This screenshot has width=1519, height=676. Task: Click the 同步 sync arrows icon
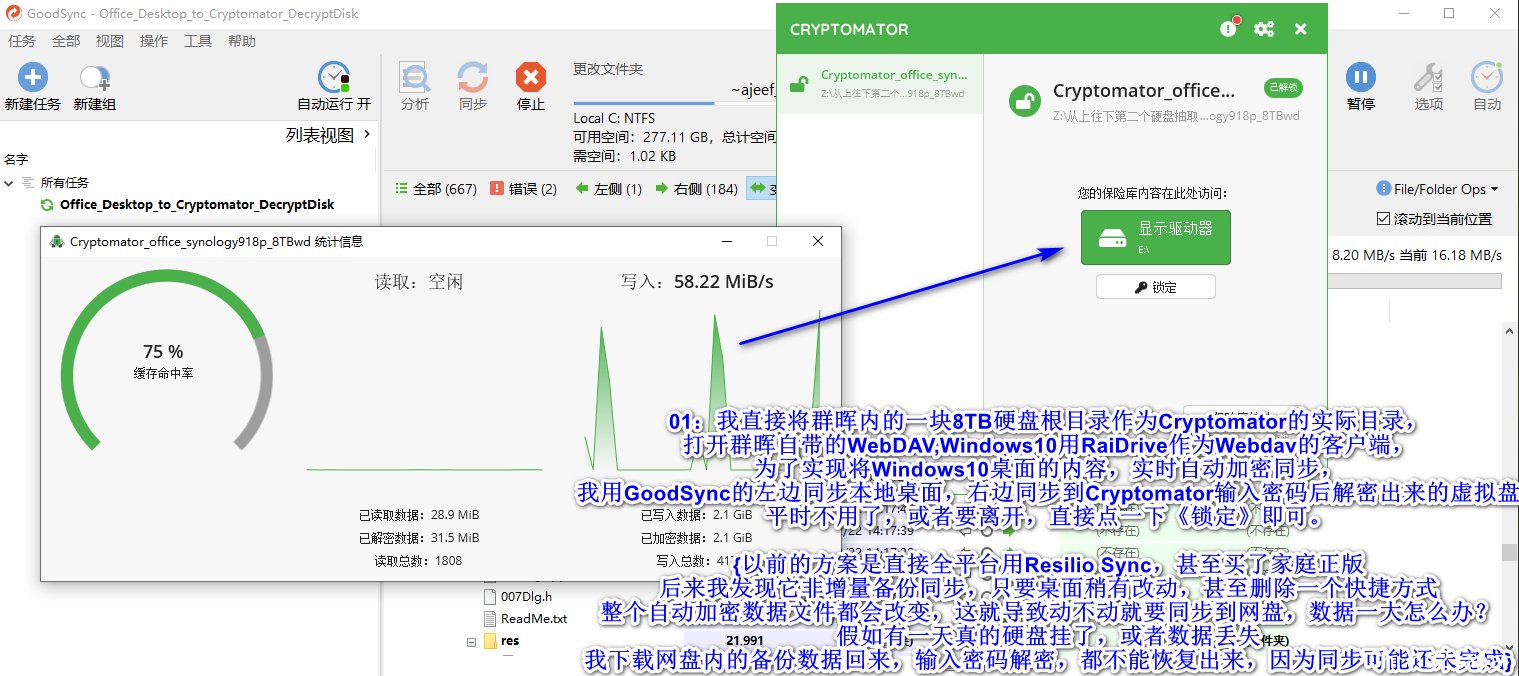click(473, 77)
